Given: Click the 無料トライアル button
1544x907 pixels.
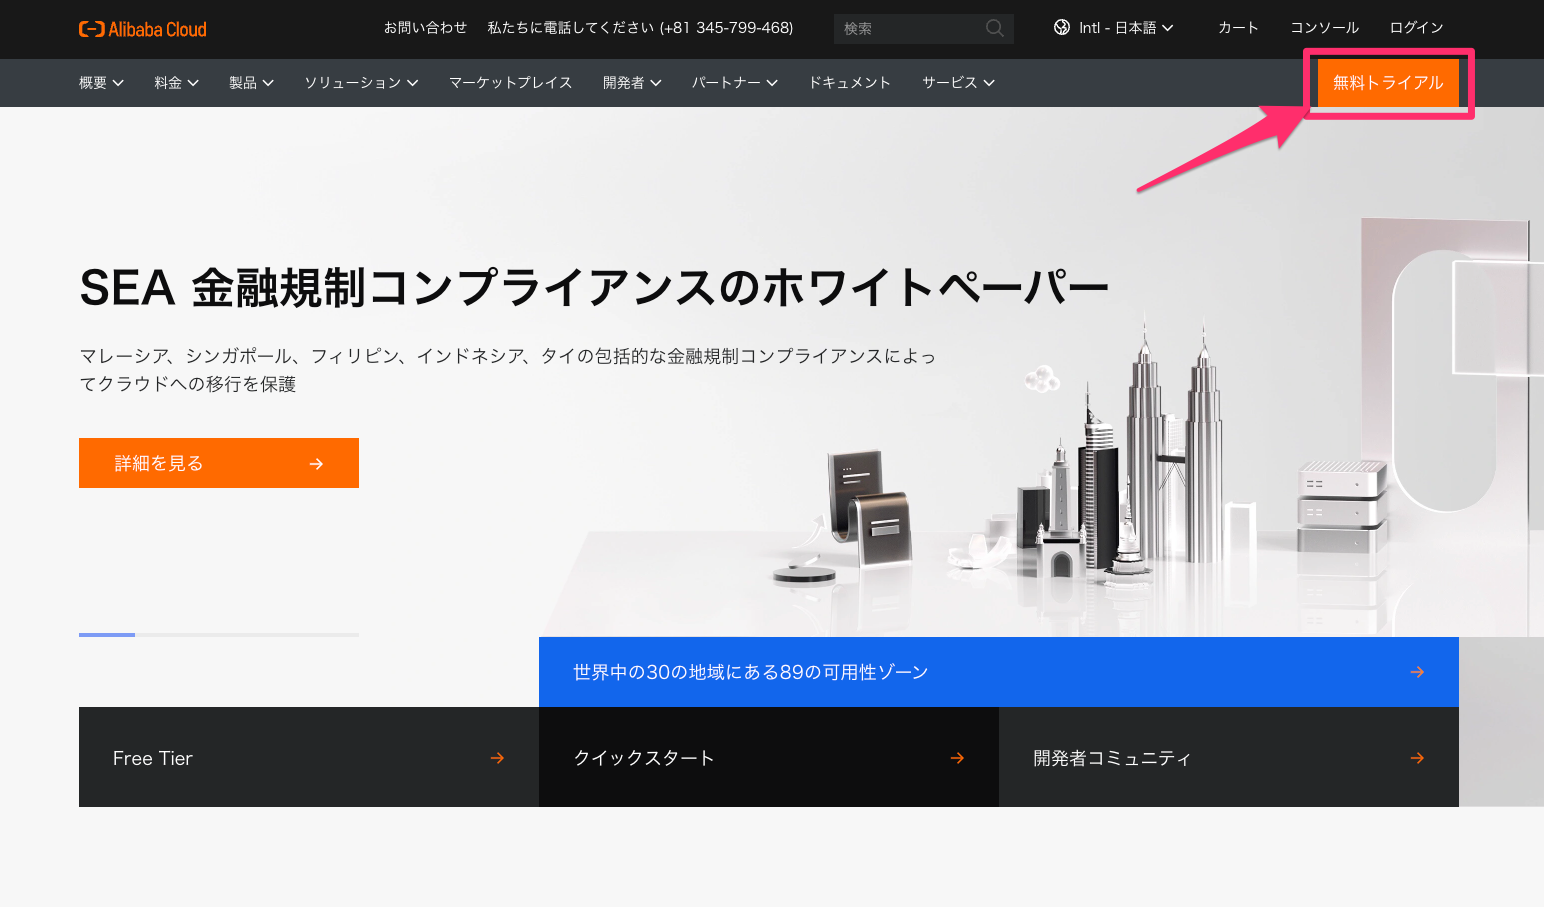Looking at the screenshot, I should click(1388, 83).
